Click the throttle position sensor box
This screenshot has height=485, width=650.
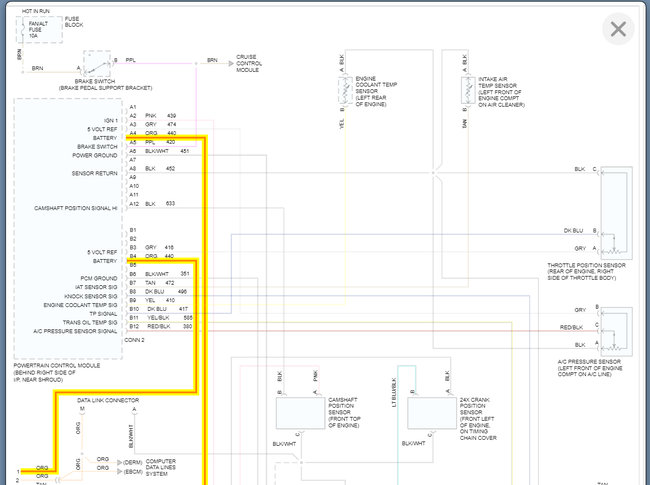pos(612,212)
